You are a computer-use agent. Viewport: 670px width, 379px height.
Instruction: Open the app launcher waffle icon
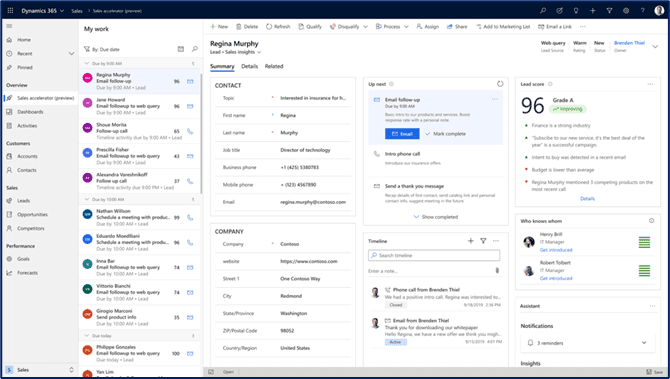click(10, 11)
